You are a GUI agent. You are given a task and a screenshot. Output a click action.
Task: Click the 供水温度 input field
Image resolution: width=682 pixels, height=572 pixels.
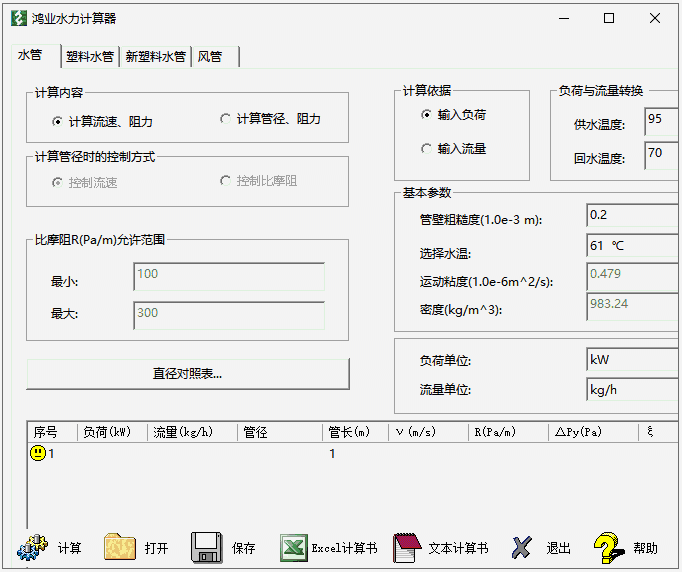pyautogui.click(x=661, y=121)
